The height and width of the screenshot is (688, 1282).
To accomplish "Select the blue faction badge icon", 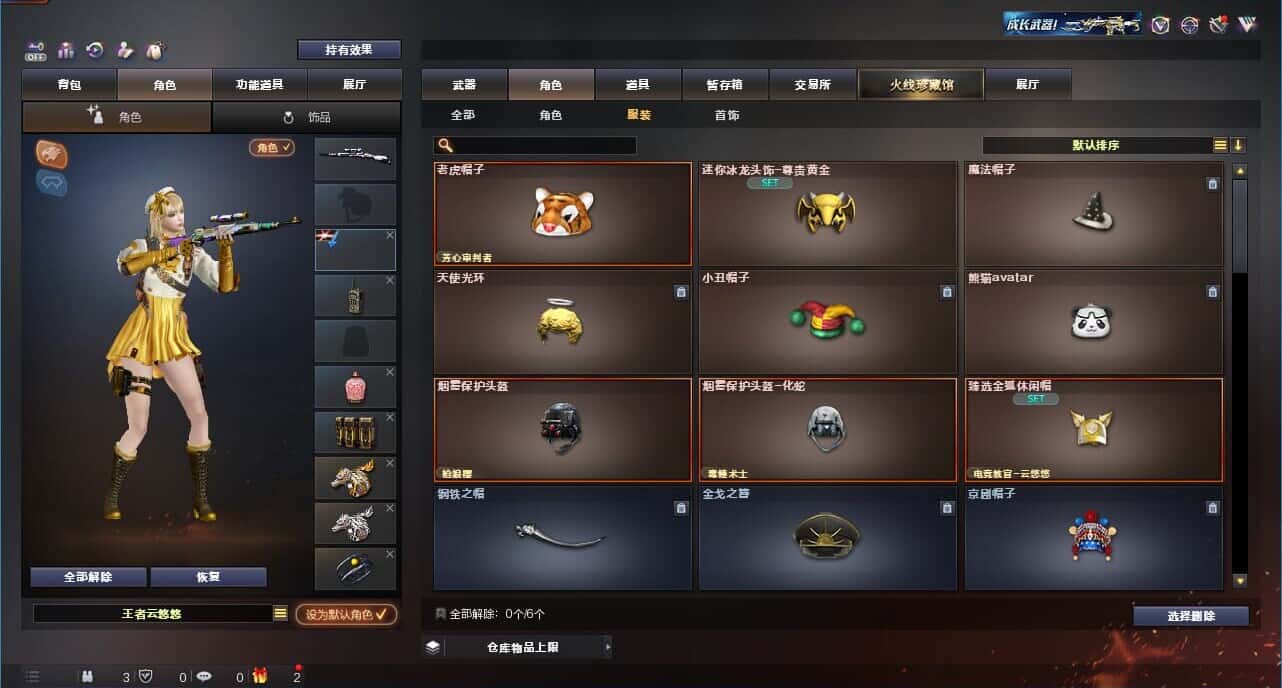I will point(52,182).
